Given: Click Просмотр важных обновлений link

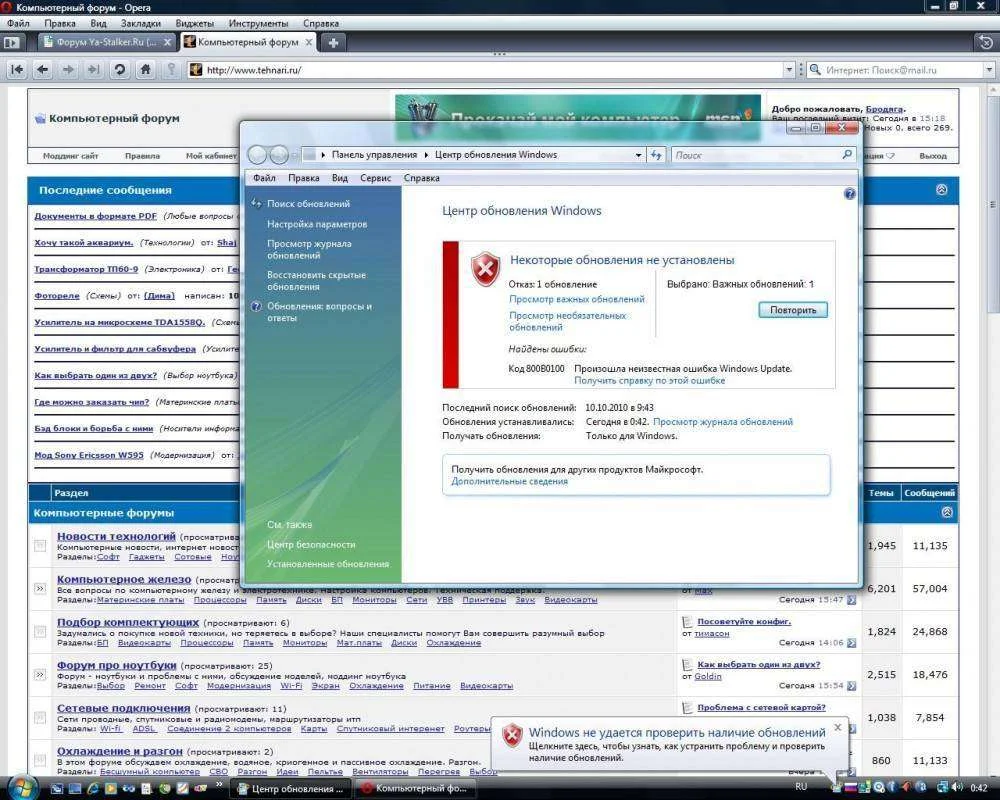Looking at the screenshot, I should click(577, 299).
